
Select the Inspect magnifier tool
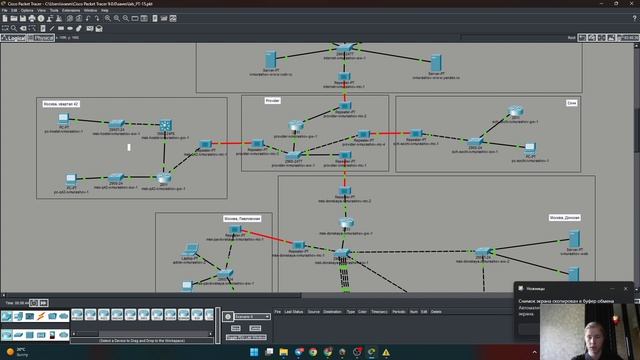click(14, 29)
